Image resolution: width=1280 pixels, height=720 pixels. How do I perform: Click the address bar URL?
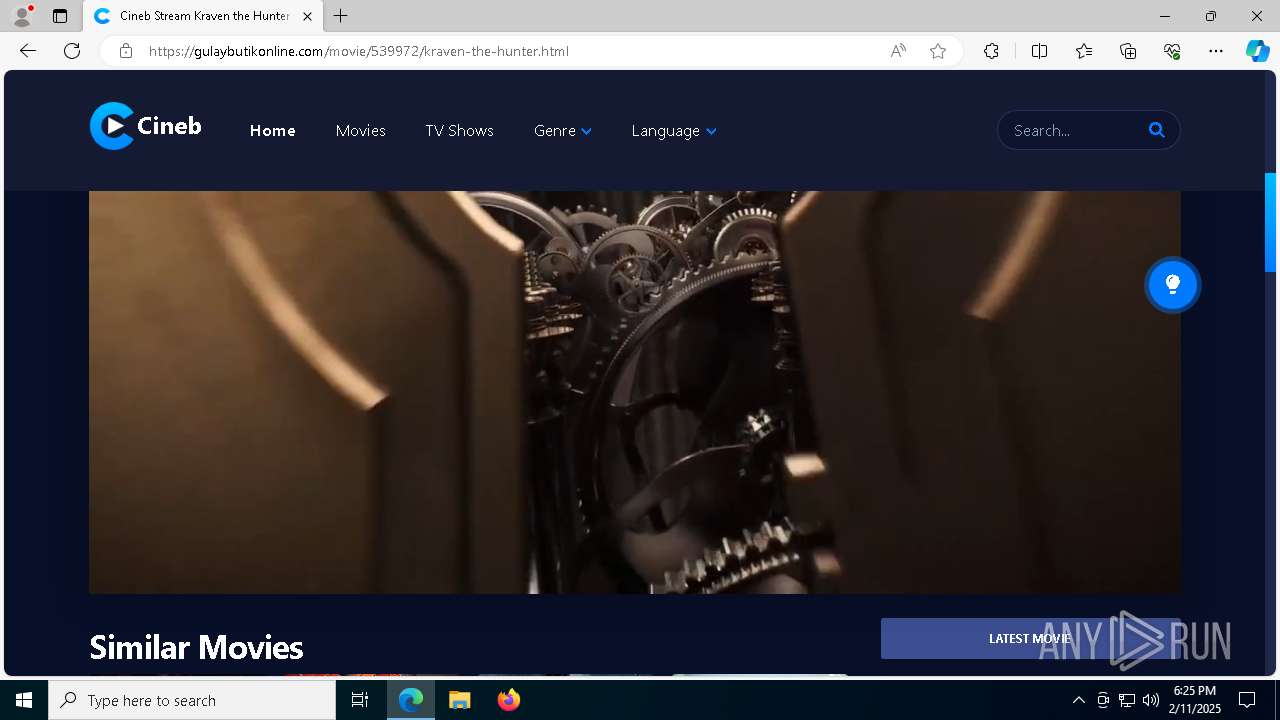359,51
